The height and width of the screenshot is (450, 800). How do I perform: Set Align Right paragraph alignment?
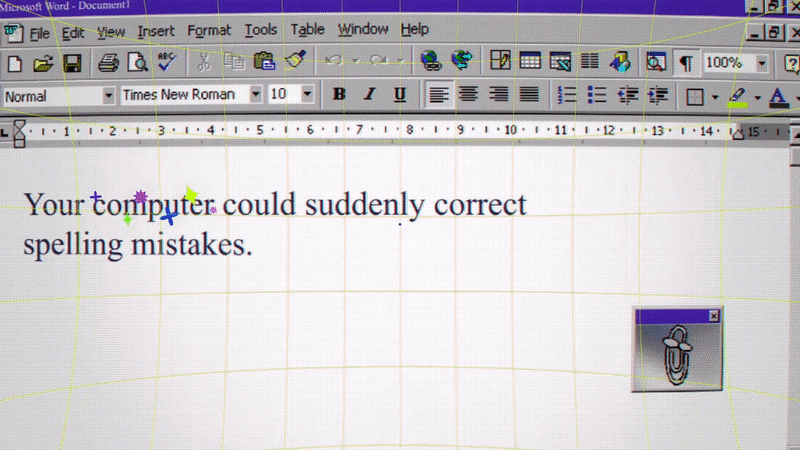(498, 94)
